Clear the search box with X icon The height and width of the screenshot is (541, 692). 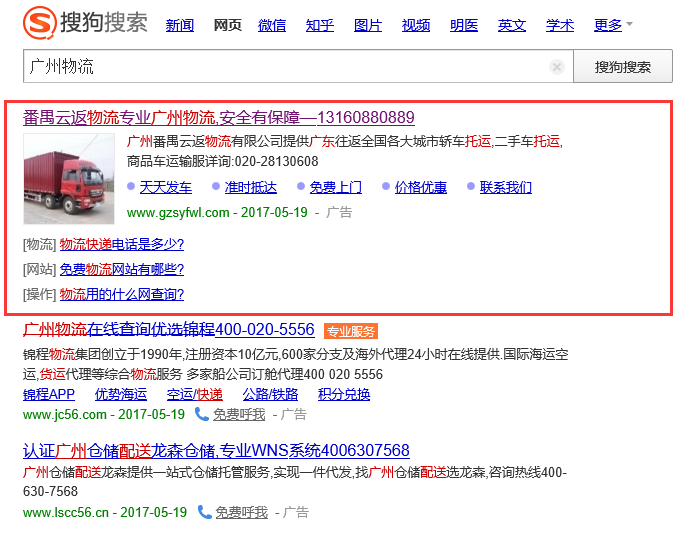tap(557, 67)
